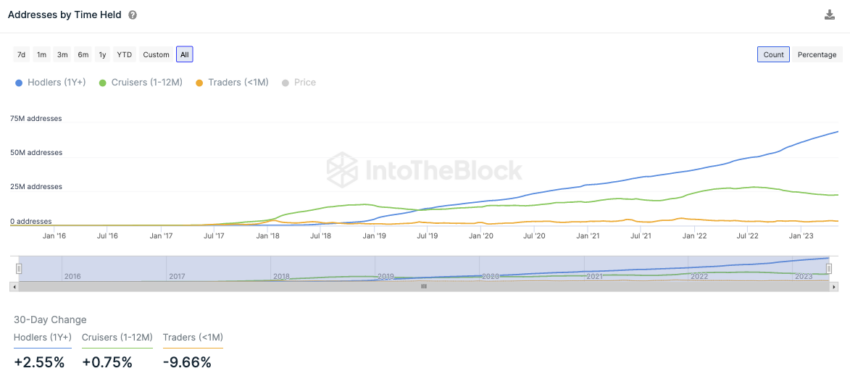Click the left navigator range handle

click(19, 268)
